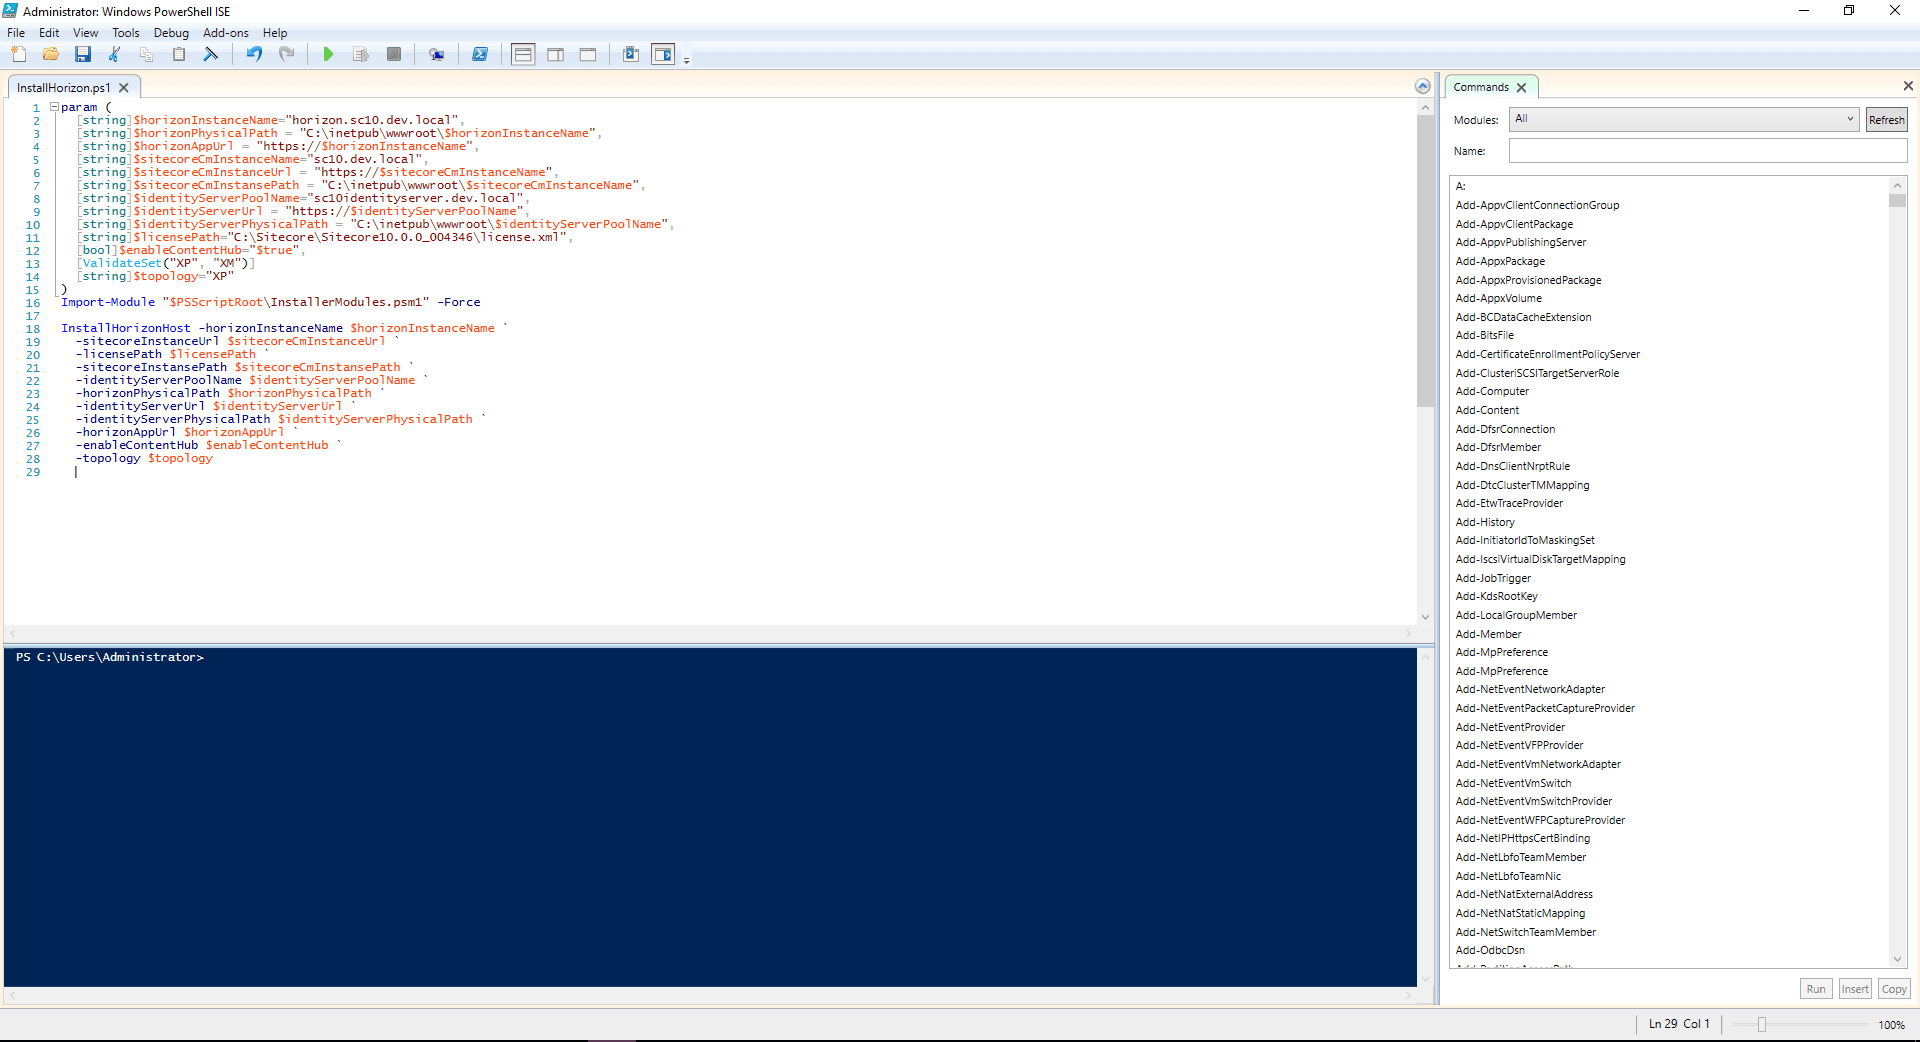Stop operation toolbar icon
Screen dimensions: 1920x1042
point(394,54)
